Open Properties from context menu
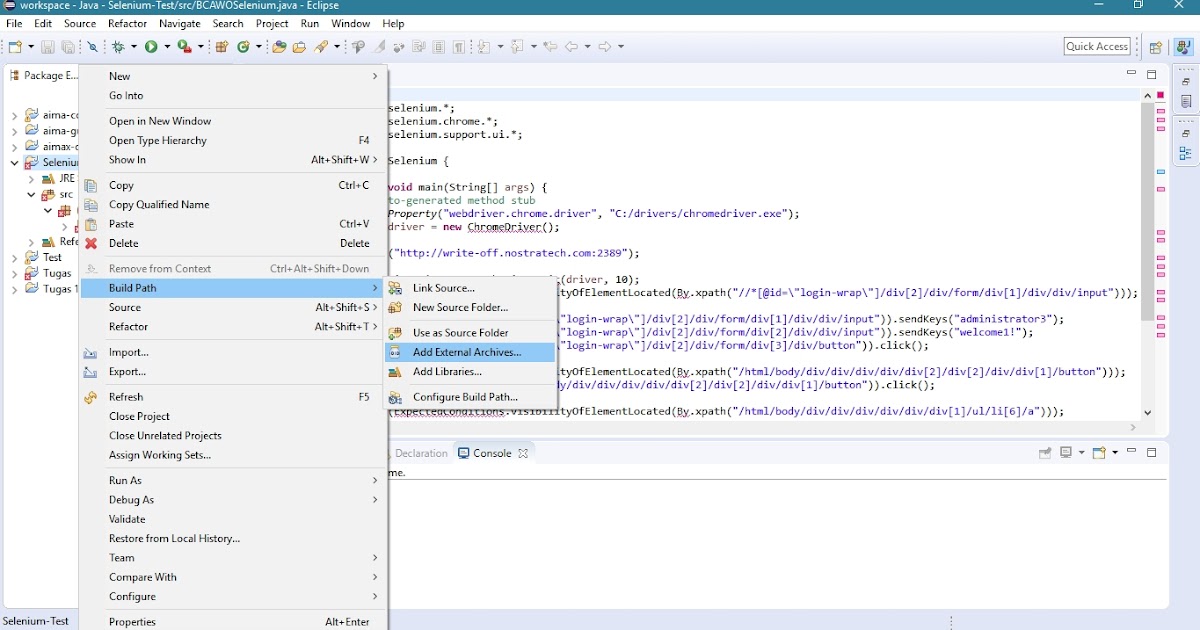This screenshot has height=630, width=1200. [x=232, y=622]
